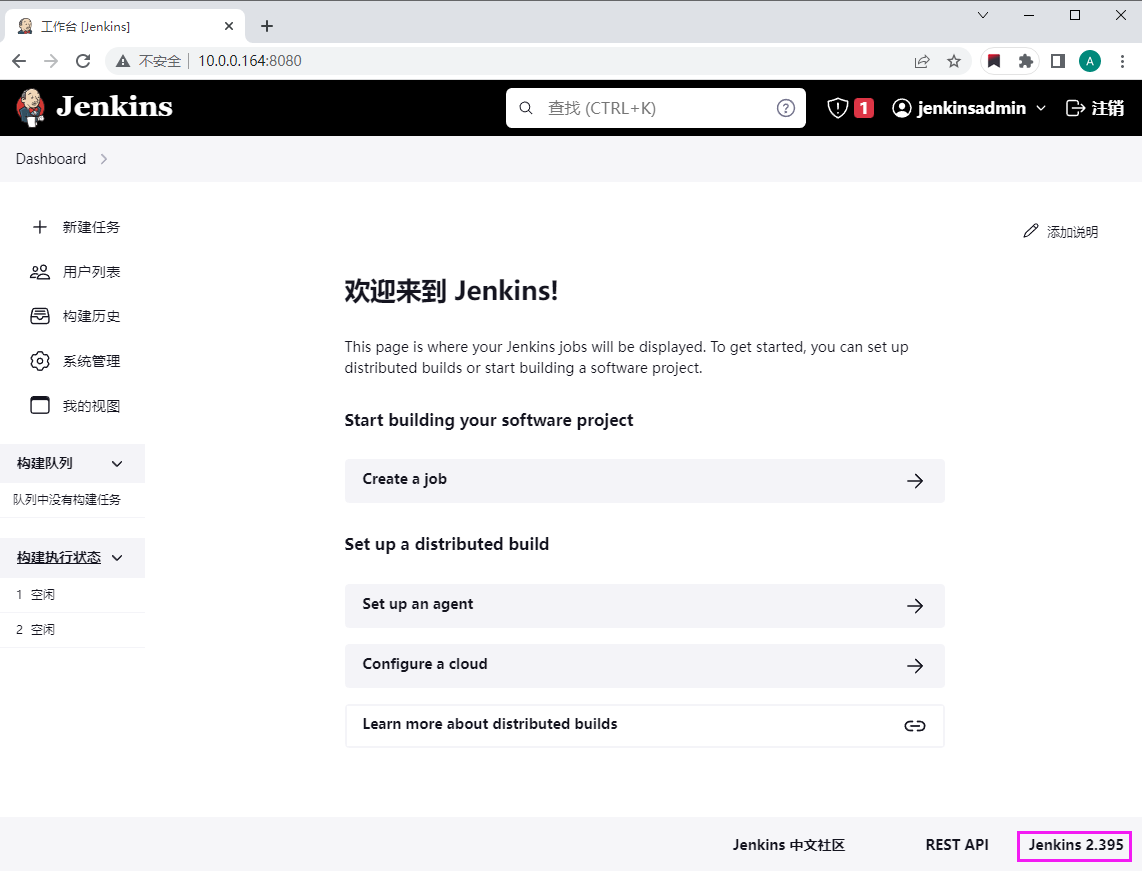Click the browser forward arrow
Image resolution: width=1142 pixels, height=871 pixels.
pyautogui.click(x=51, y=61)
